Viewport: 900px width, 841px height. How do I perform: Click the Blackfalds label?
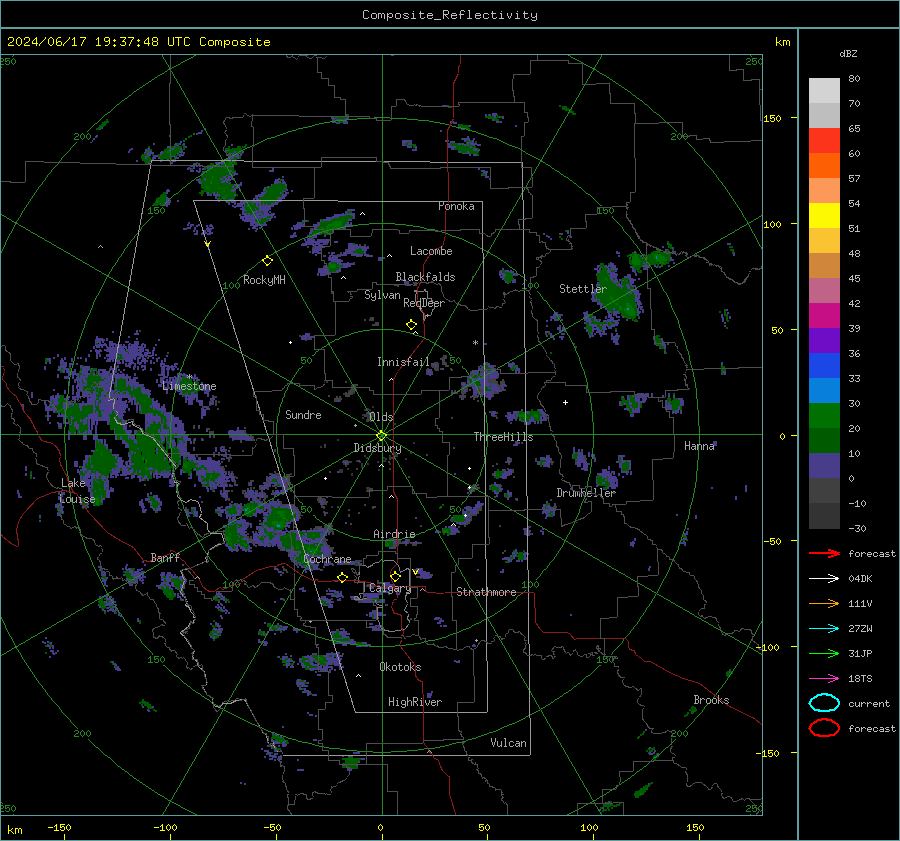click(x=425, y=277)
